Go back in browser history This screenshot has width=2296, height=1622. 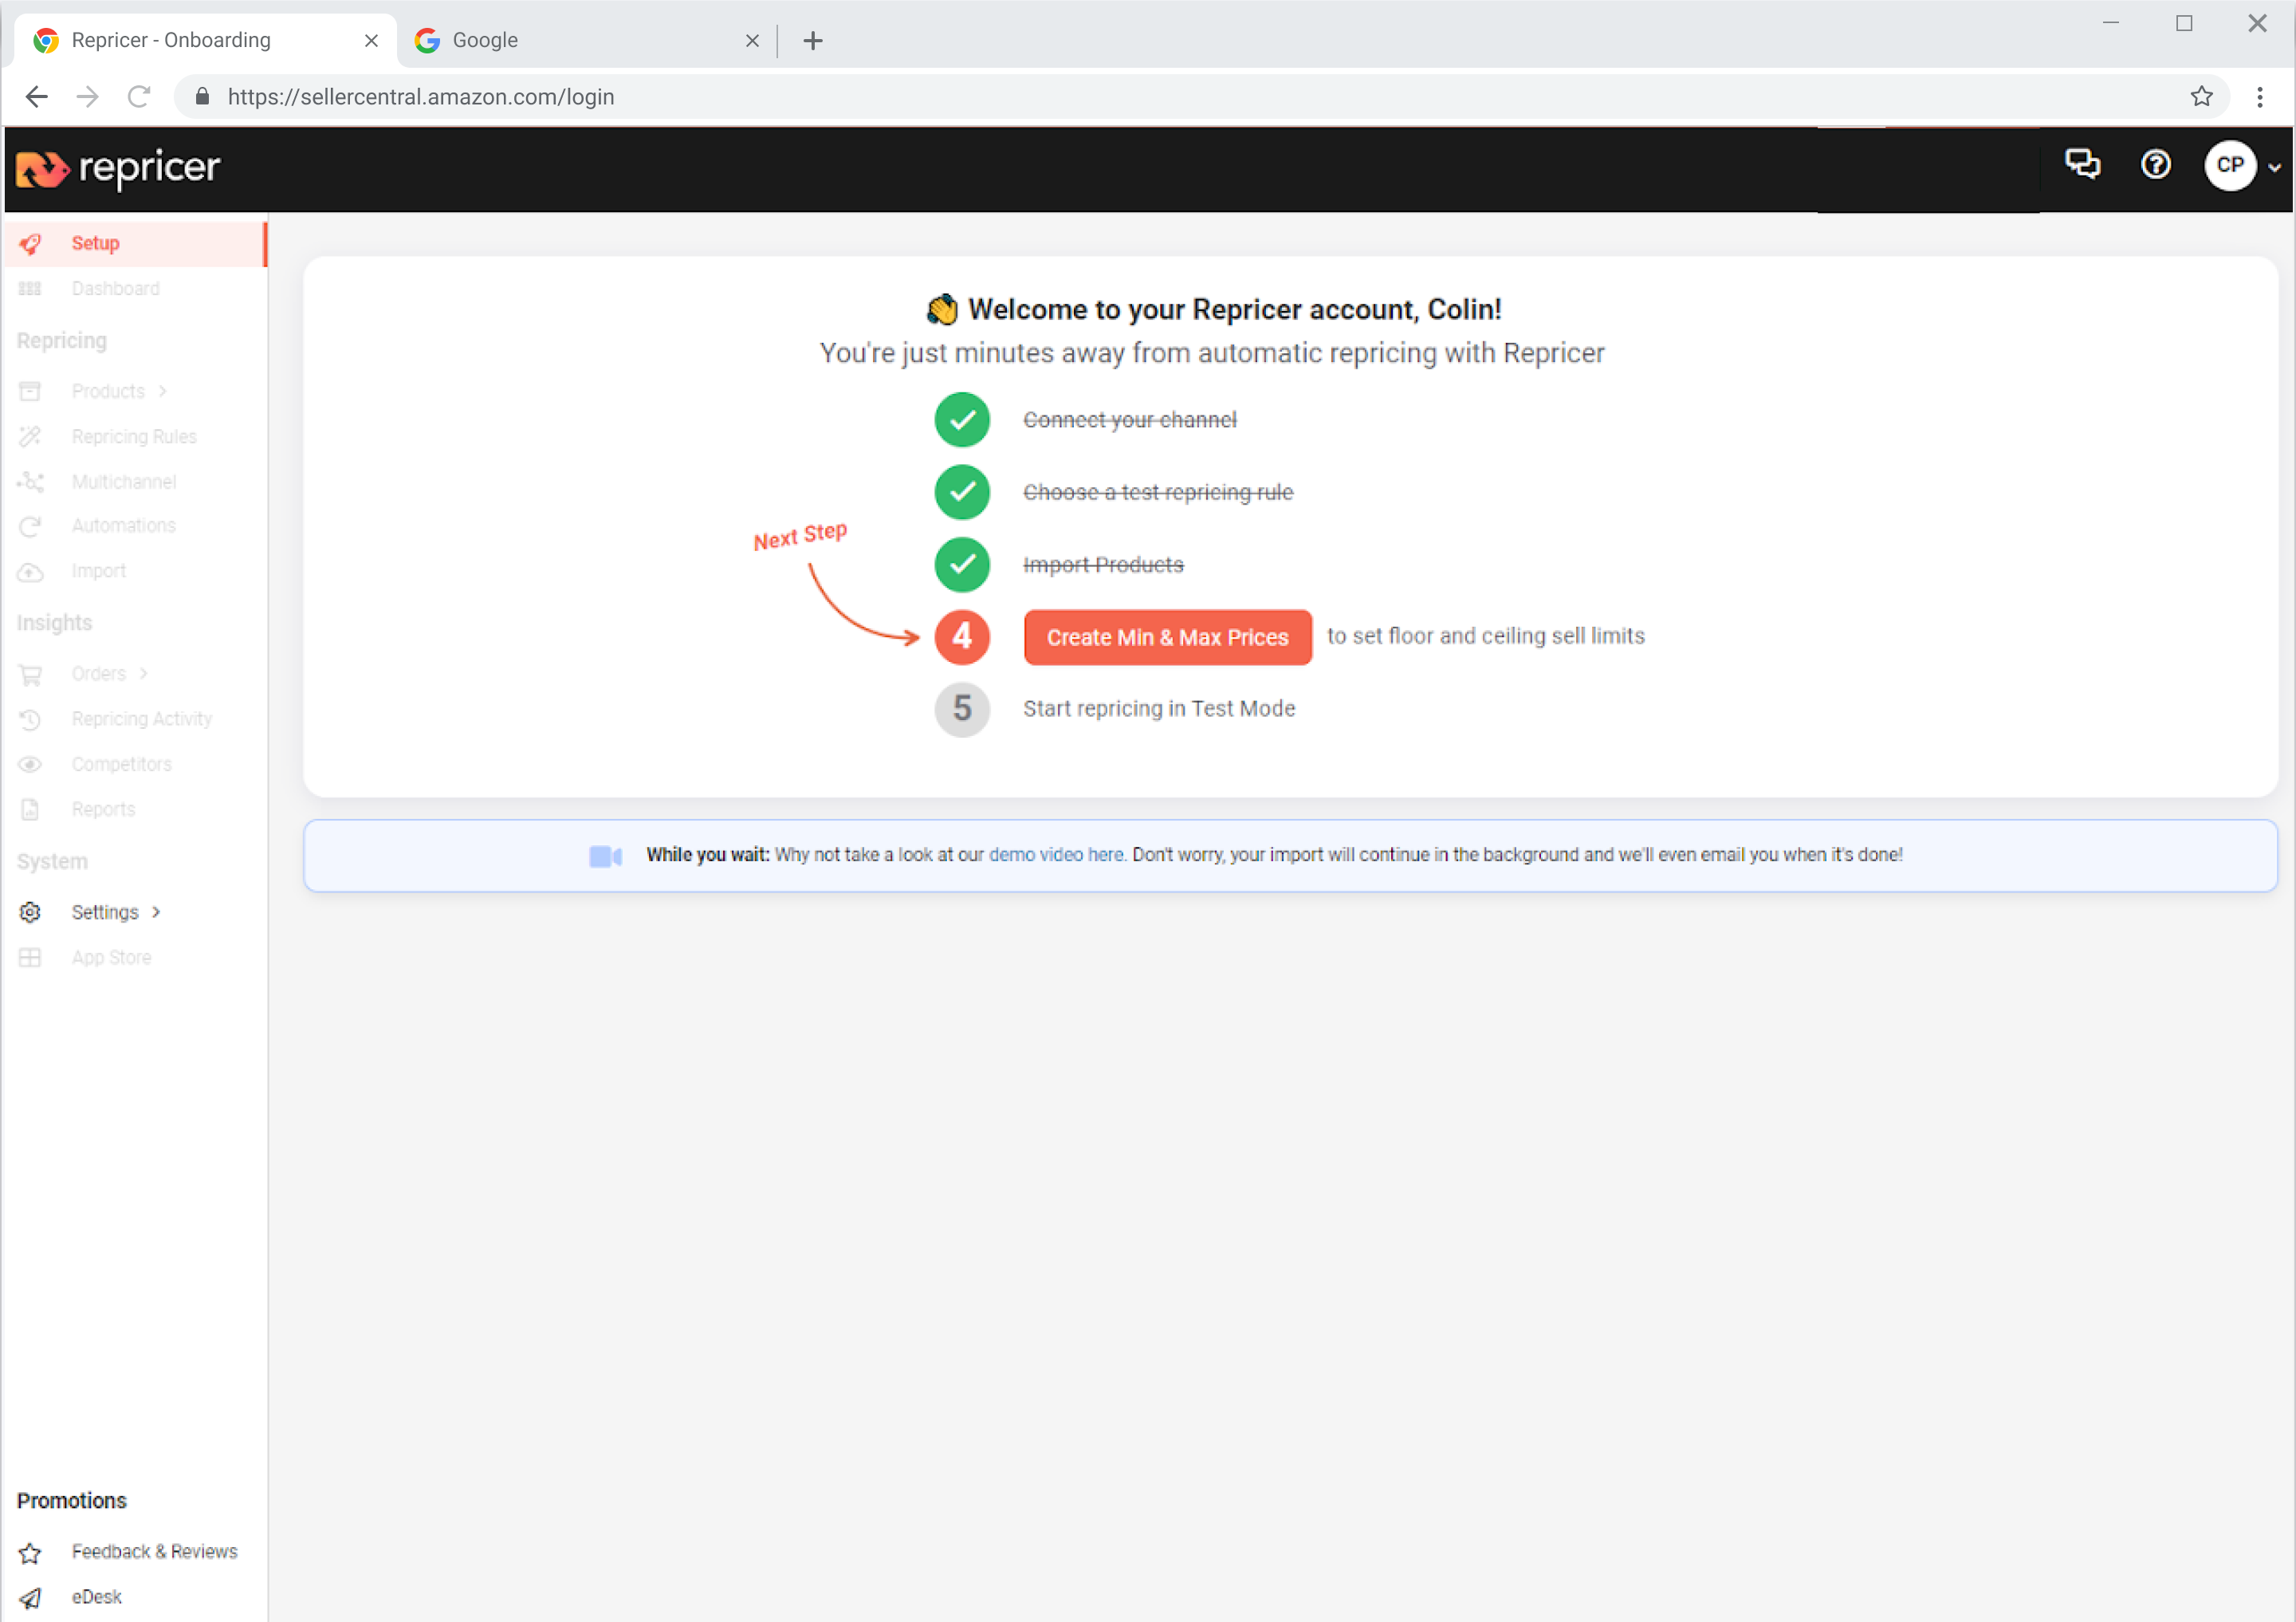pyautogui.click(x=37, y=97)
